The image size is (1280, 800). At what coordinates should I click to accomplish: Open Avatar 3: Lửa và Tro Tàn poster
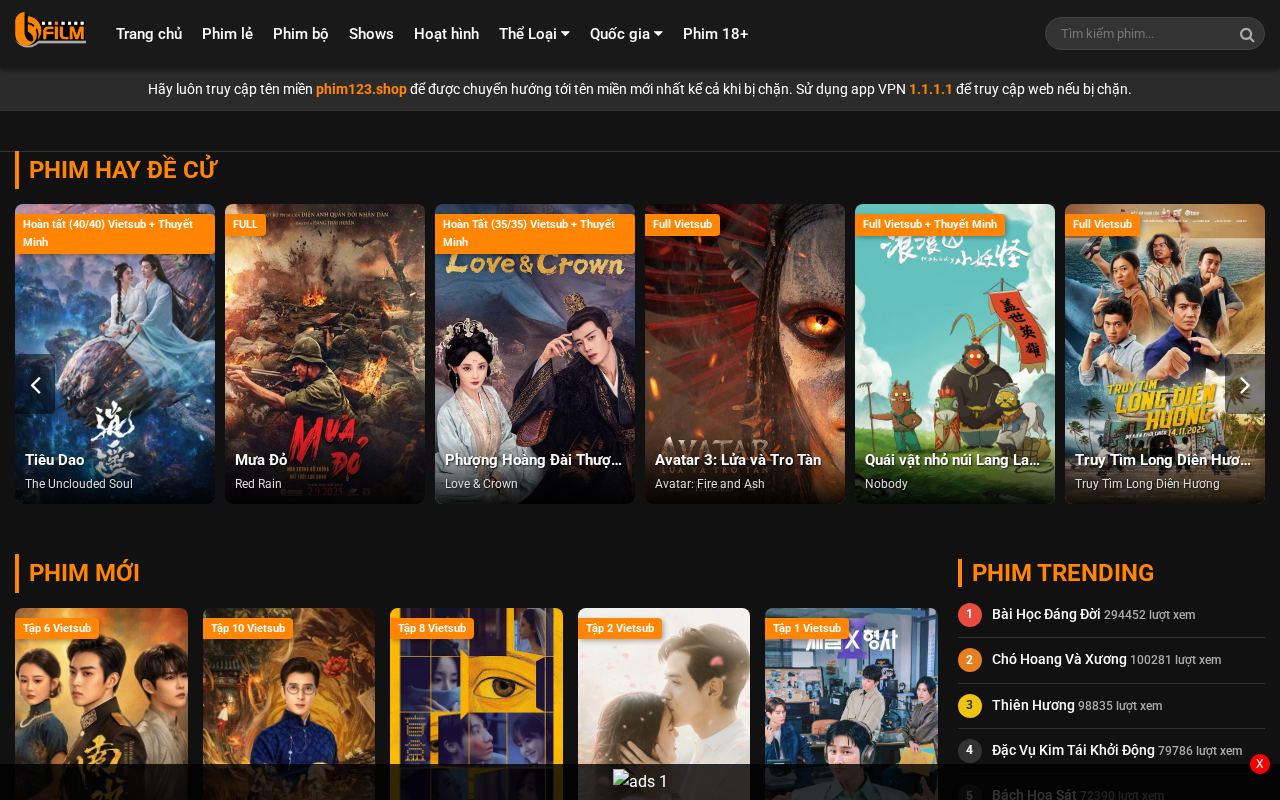(x=745, y=354)
